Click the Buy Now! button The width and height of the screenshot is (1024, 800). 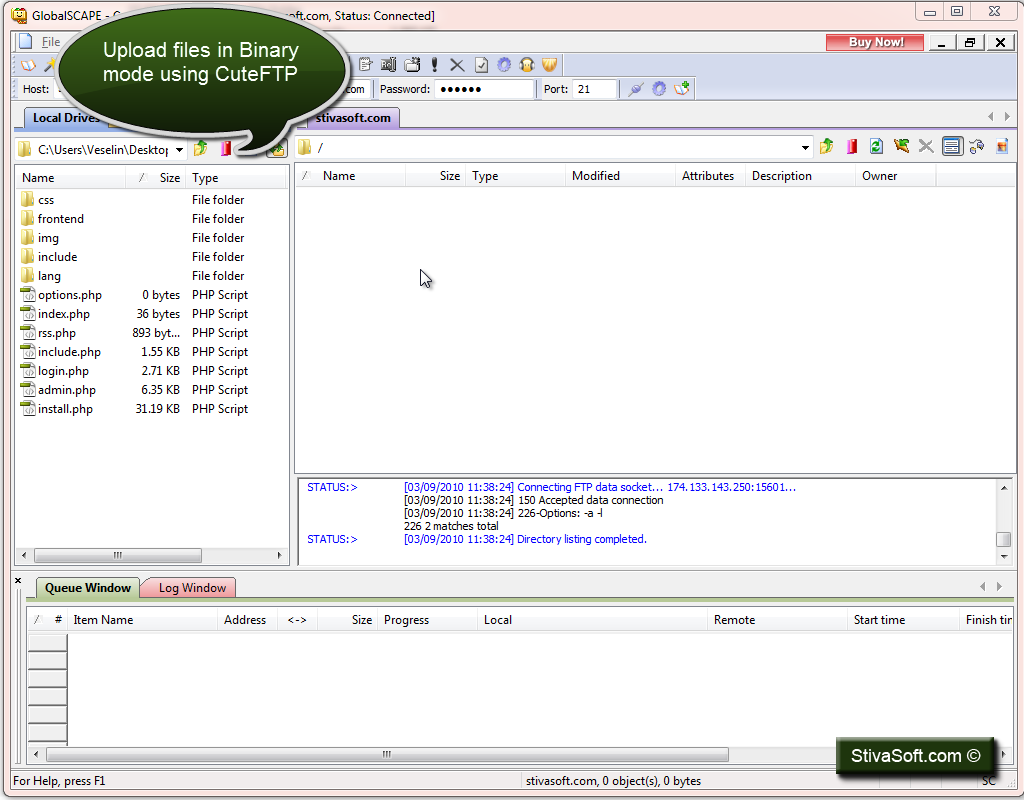click(x=875, y=42)
